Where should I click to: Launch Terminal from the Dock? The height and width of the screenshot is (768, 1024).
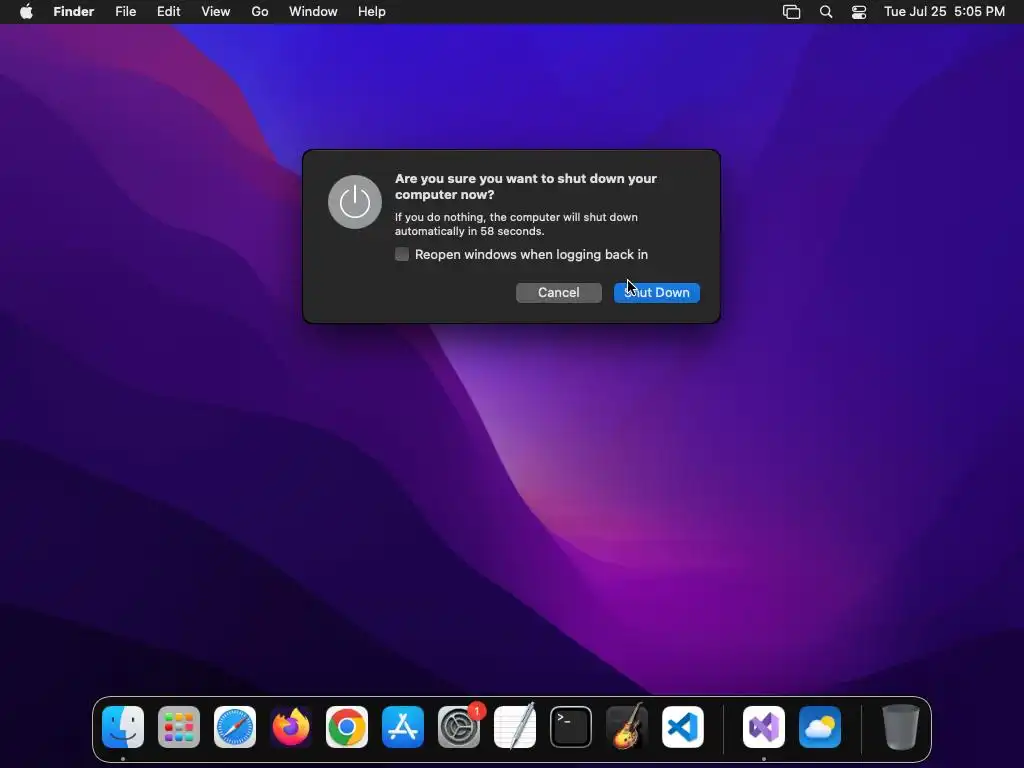[571, 727]
